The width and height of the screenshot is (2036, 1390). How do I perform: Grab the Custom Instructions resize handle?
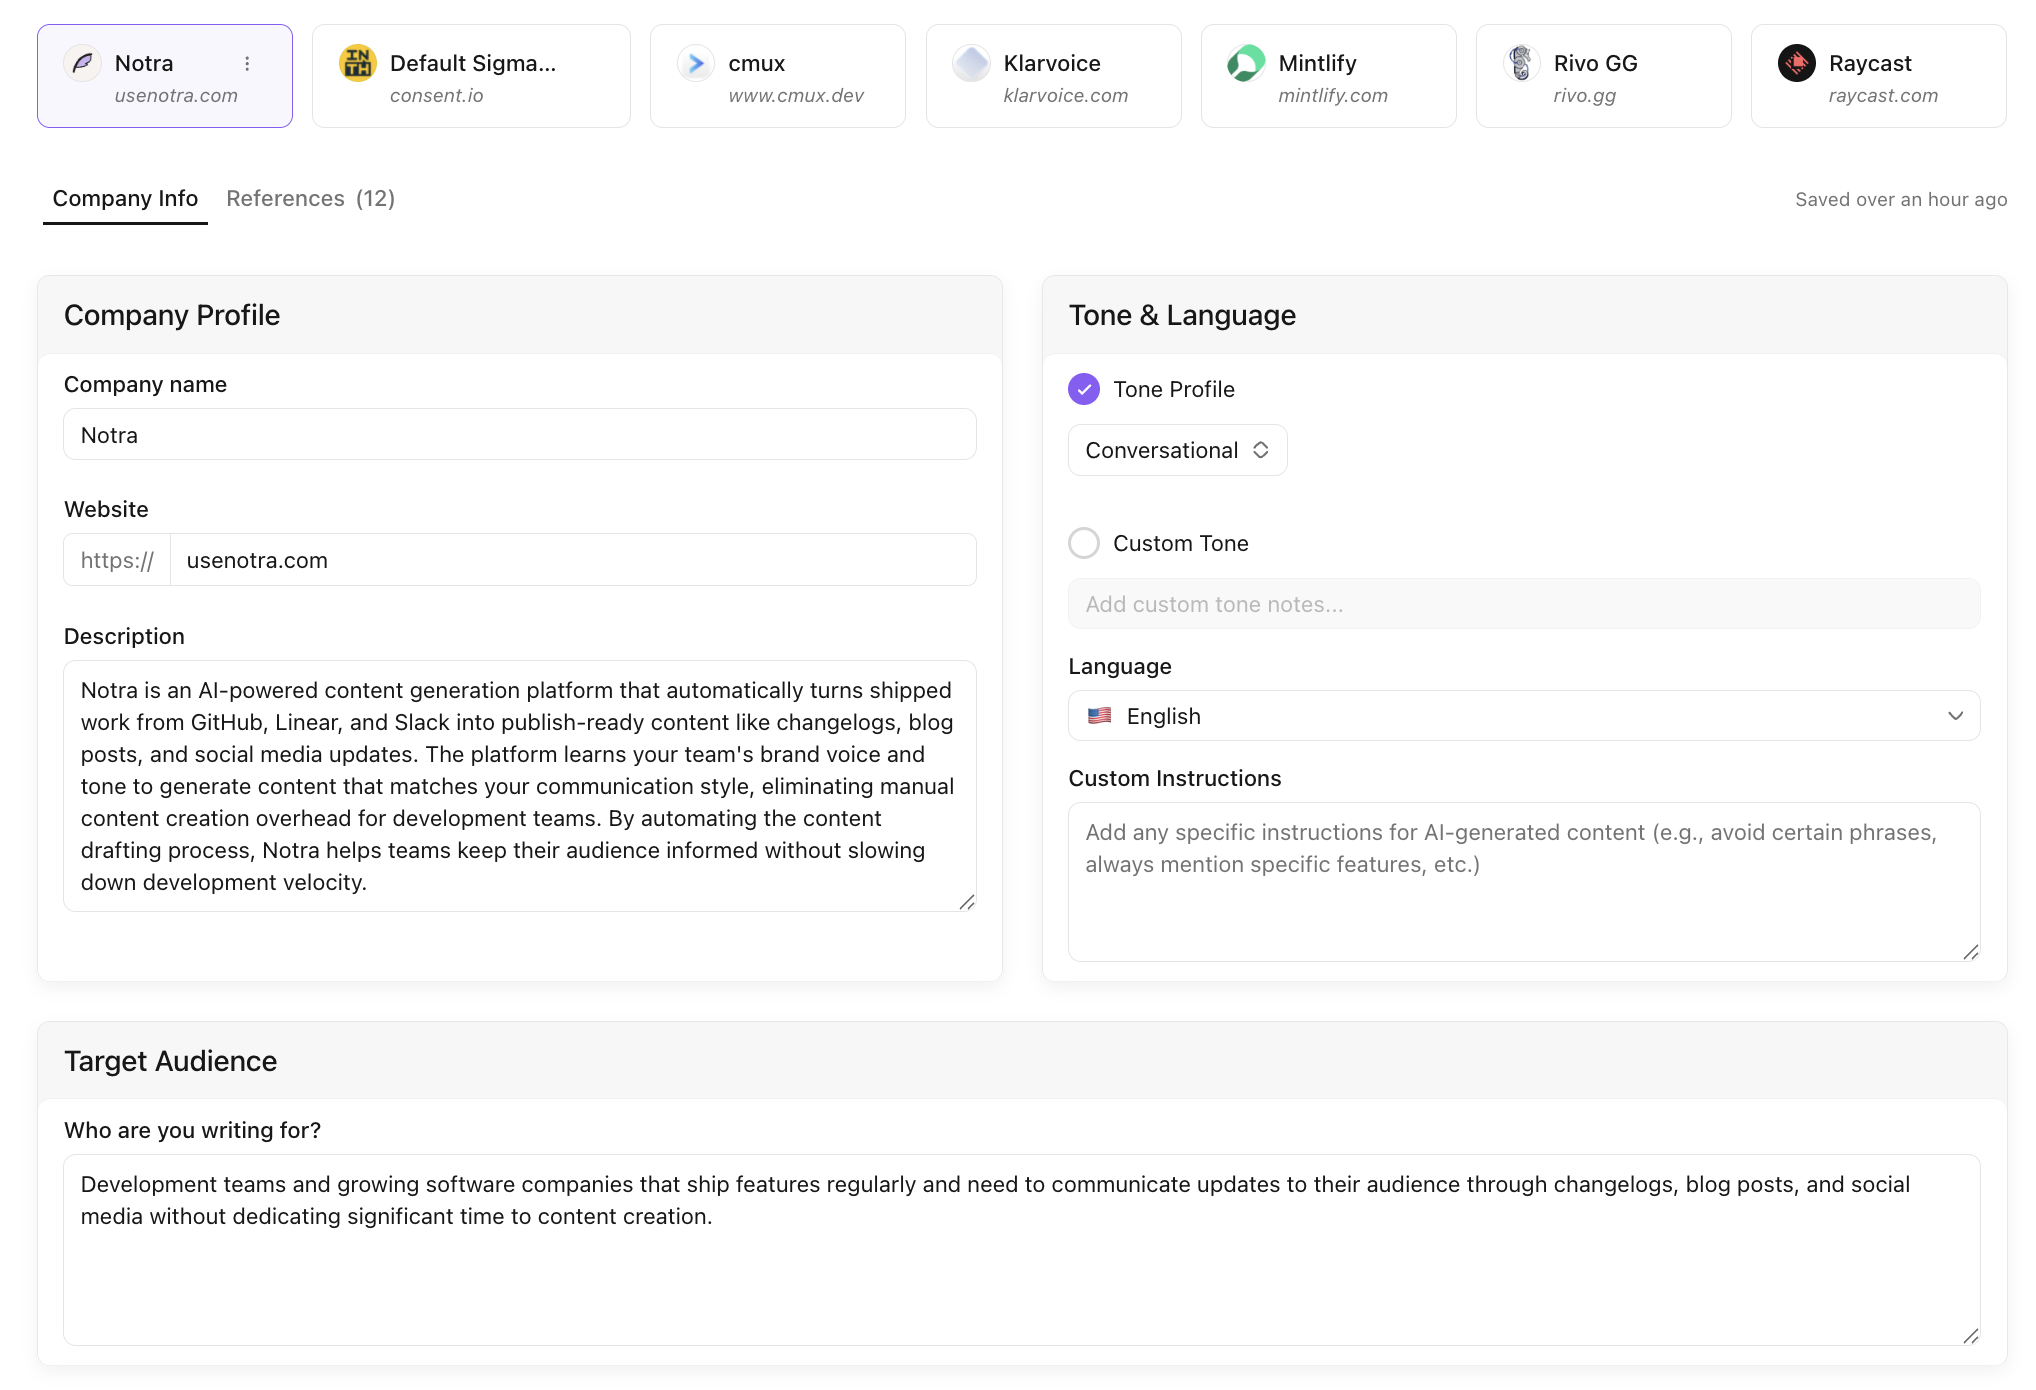tap(1970, 952)
